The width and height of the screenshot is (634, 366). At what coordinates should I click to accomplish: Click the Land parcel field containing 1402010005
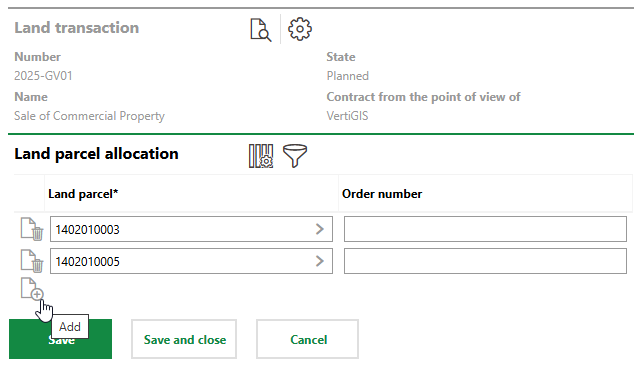191,261
